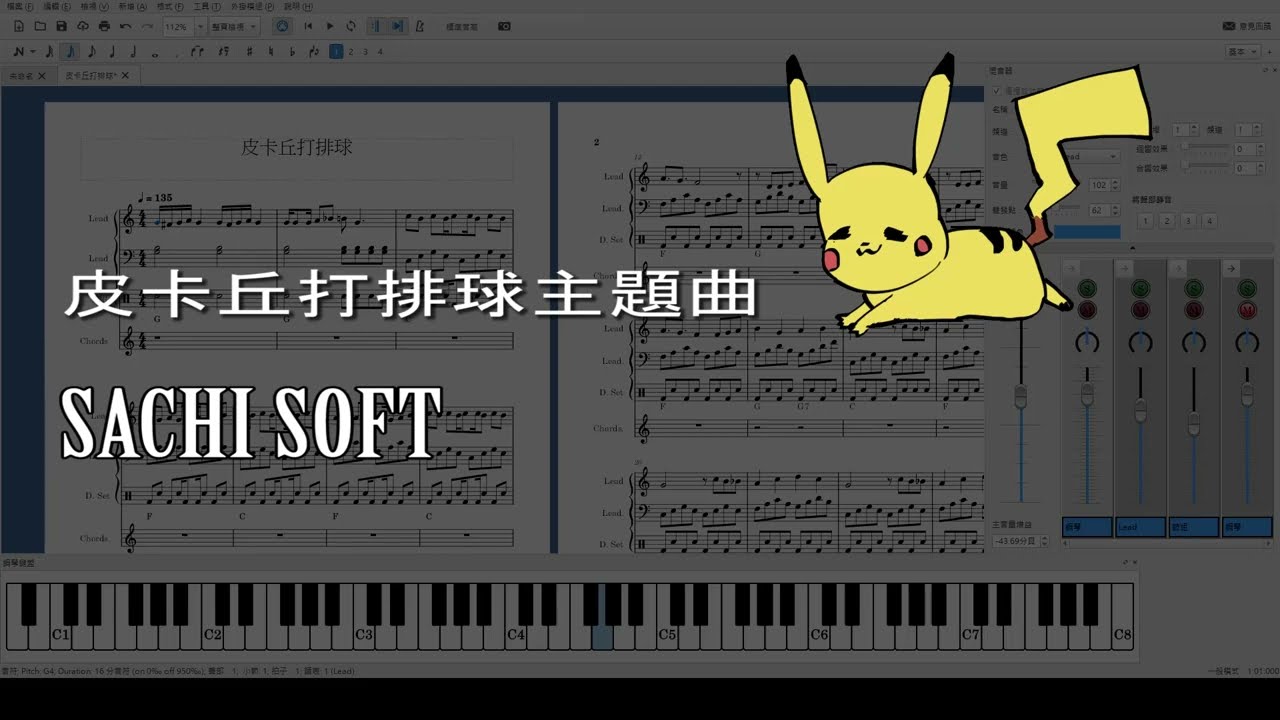Mute the fourth mixer channel
The image size is (1280, 720).
click(1247, 311)
